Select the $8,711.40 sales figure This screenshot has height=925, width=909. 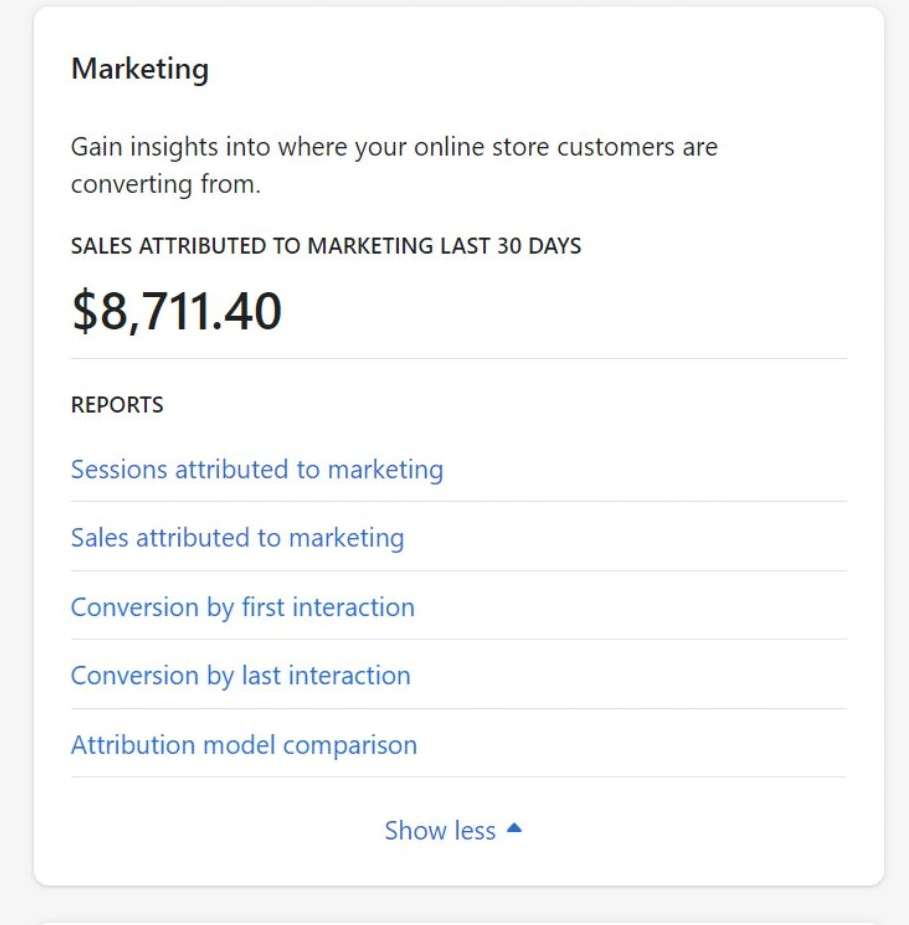click(176, 311)
